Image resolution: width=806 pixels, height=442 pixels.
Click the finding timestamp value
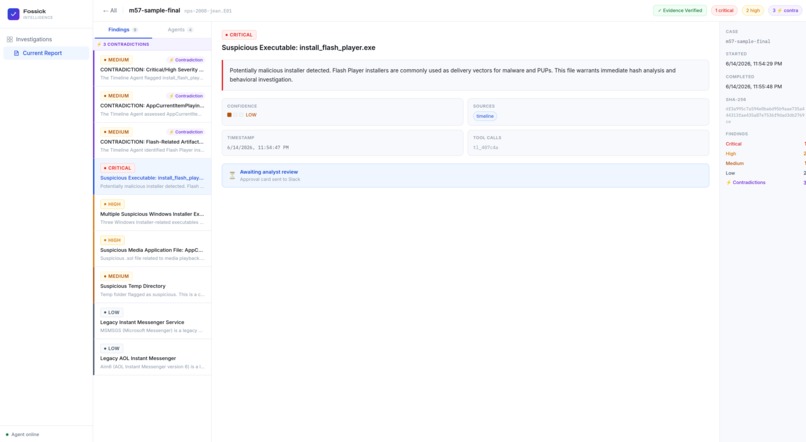pos(258,148)
